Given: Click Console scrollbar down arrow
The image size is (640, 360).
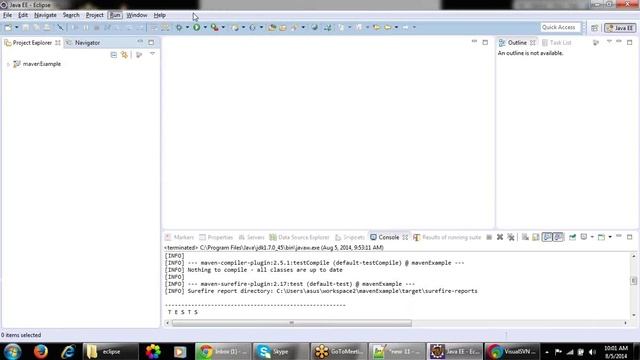Looking at the screenshot, I should tap(633, 315).
